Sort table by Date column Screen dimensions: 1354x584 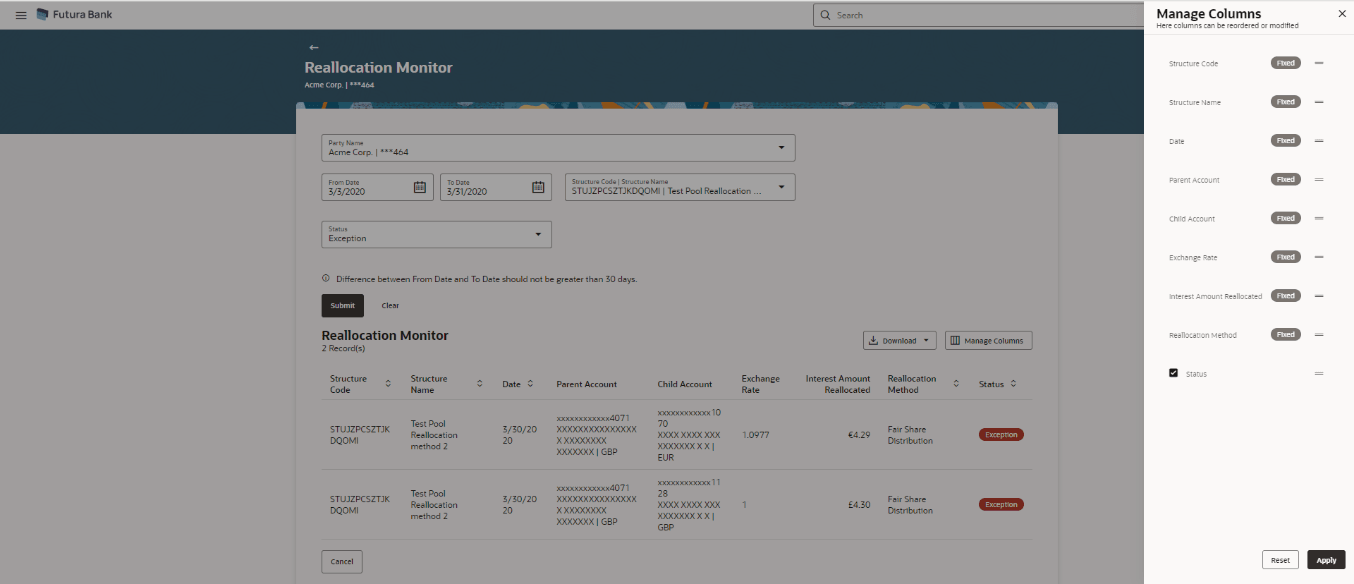click(530, 384)
